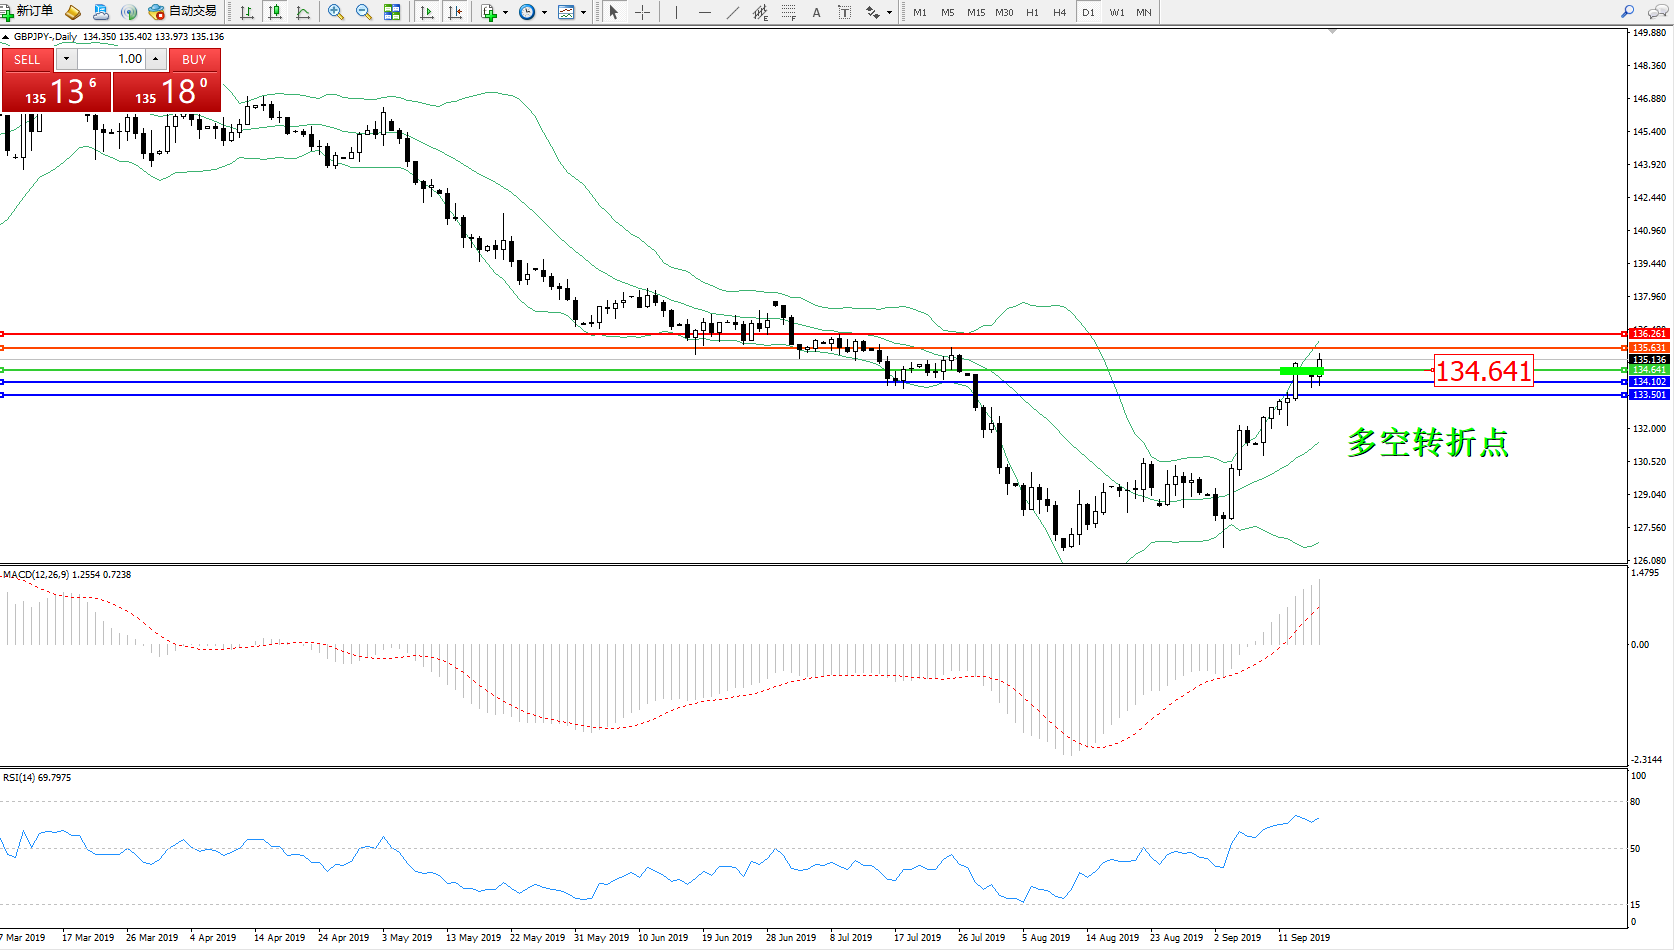The image size is (1674, 951).
Task: Select the trendline drawing tool
Action: (733, 12)
